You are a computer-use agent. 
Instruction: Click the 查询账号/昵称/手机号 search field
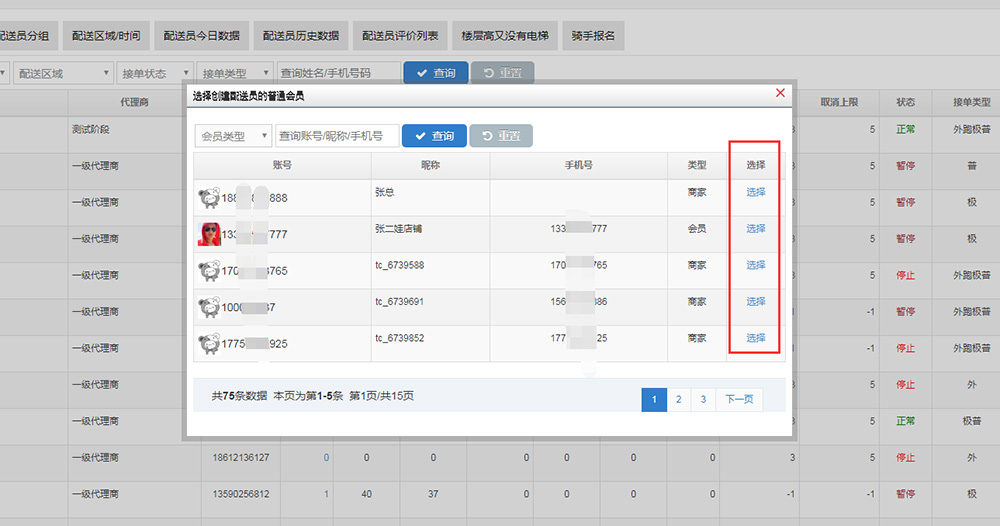(337, 136)
